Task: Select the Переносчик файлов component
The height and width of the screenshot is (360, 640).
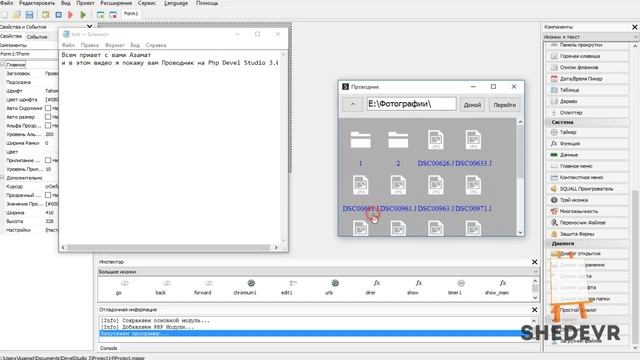Action: (587, 223)
